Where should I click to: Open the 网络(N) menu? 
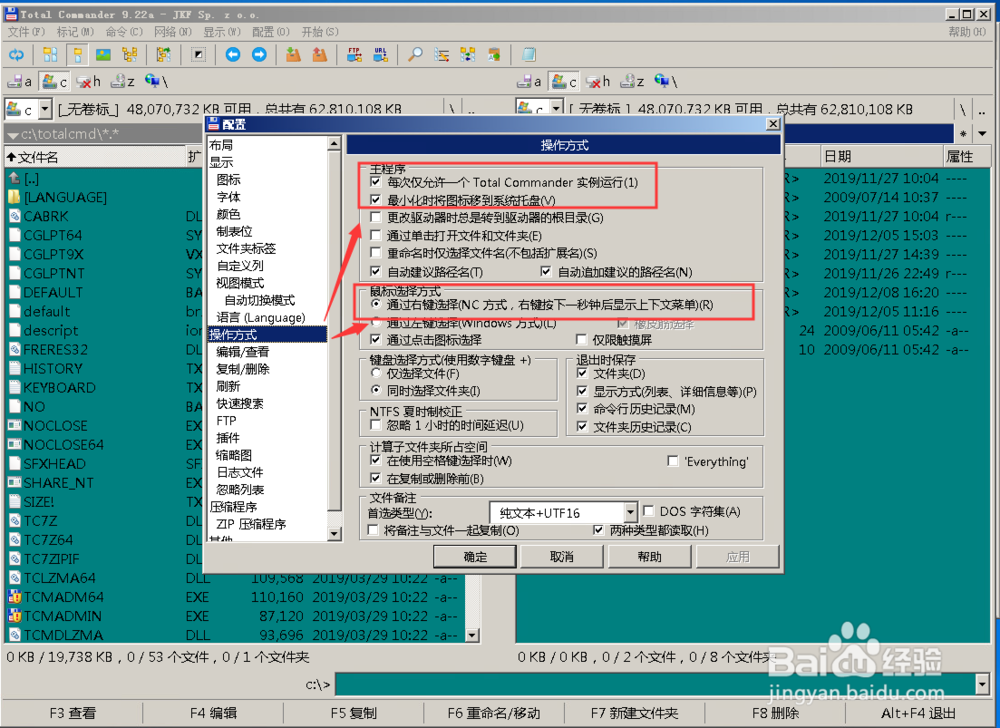173,31
